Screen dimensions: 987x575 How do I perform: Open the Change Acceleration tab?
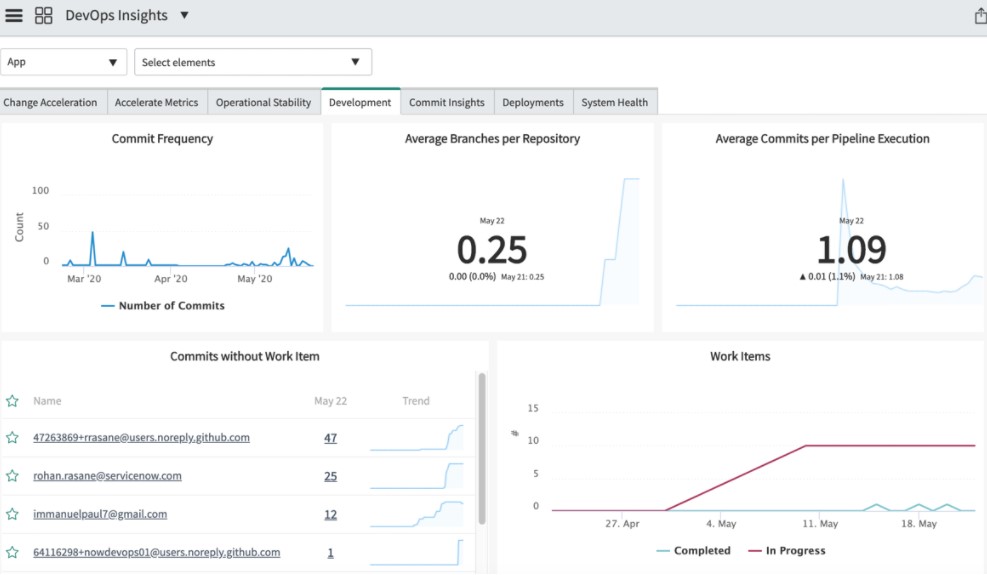(x=50, y=102)
